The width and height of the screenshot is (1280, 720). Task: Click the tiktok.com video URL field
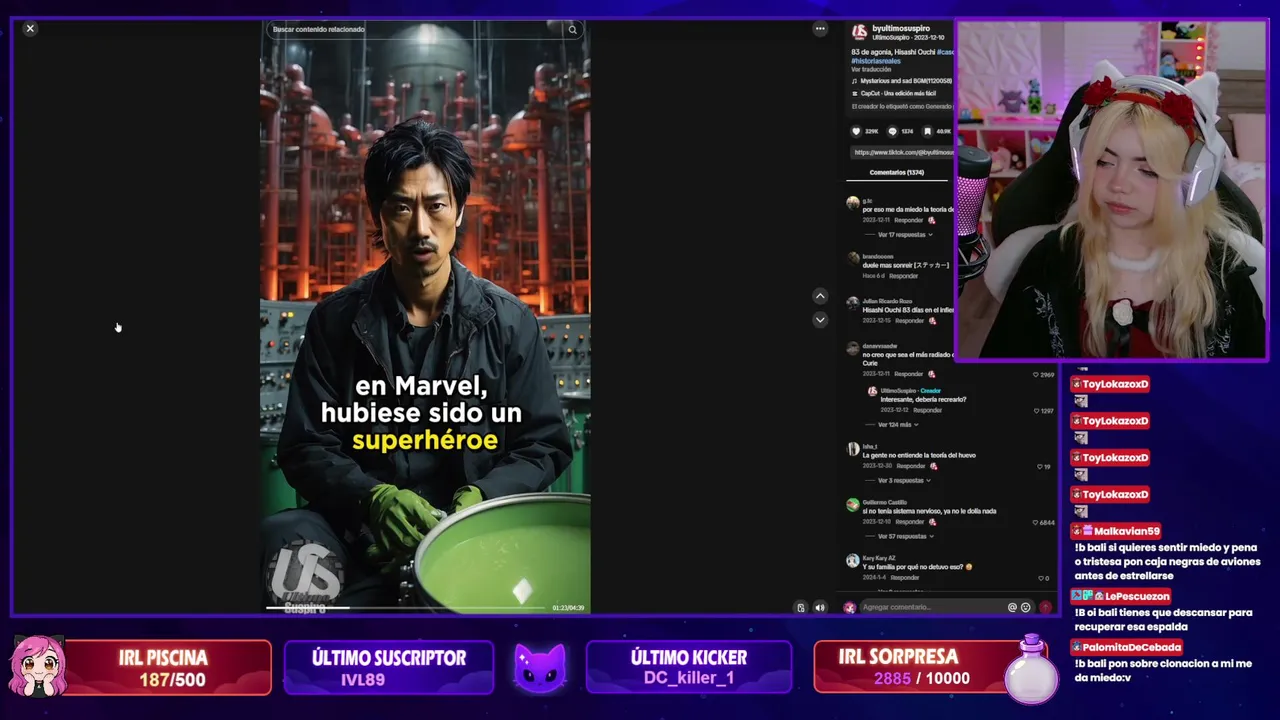pos(902,152)
